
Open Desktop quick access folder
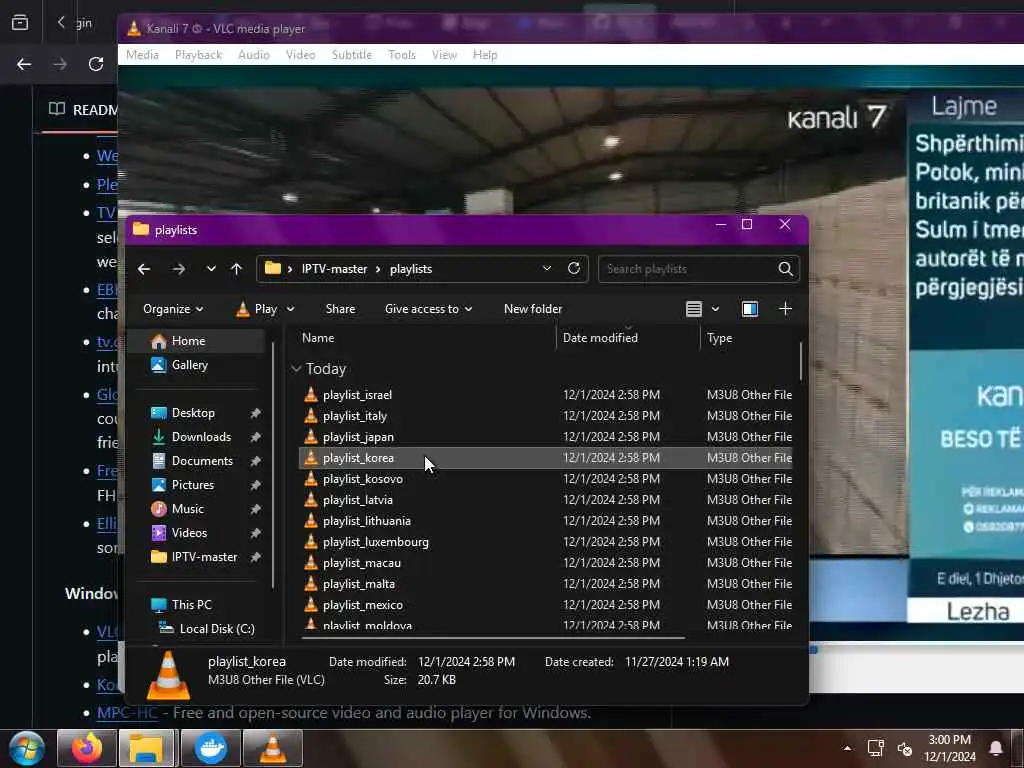(x=193, y=413)
